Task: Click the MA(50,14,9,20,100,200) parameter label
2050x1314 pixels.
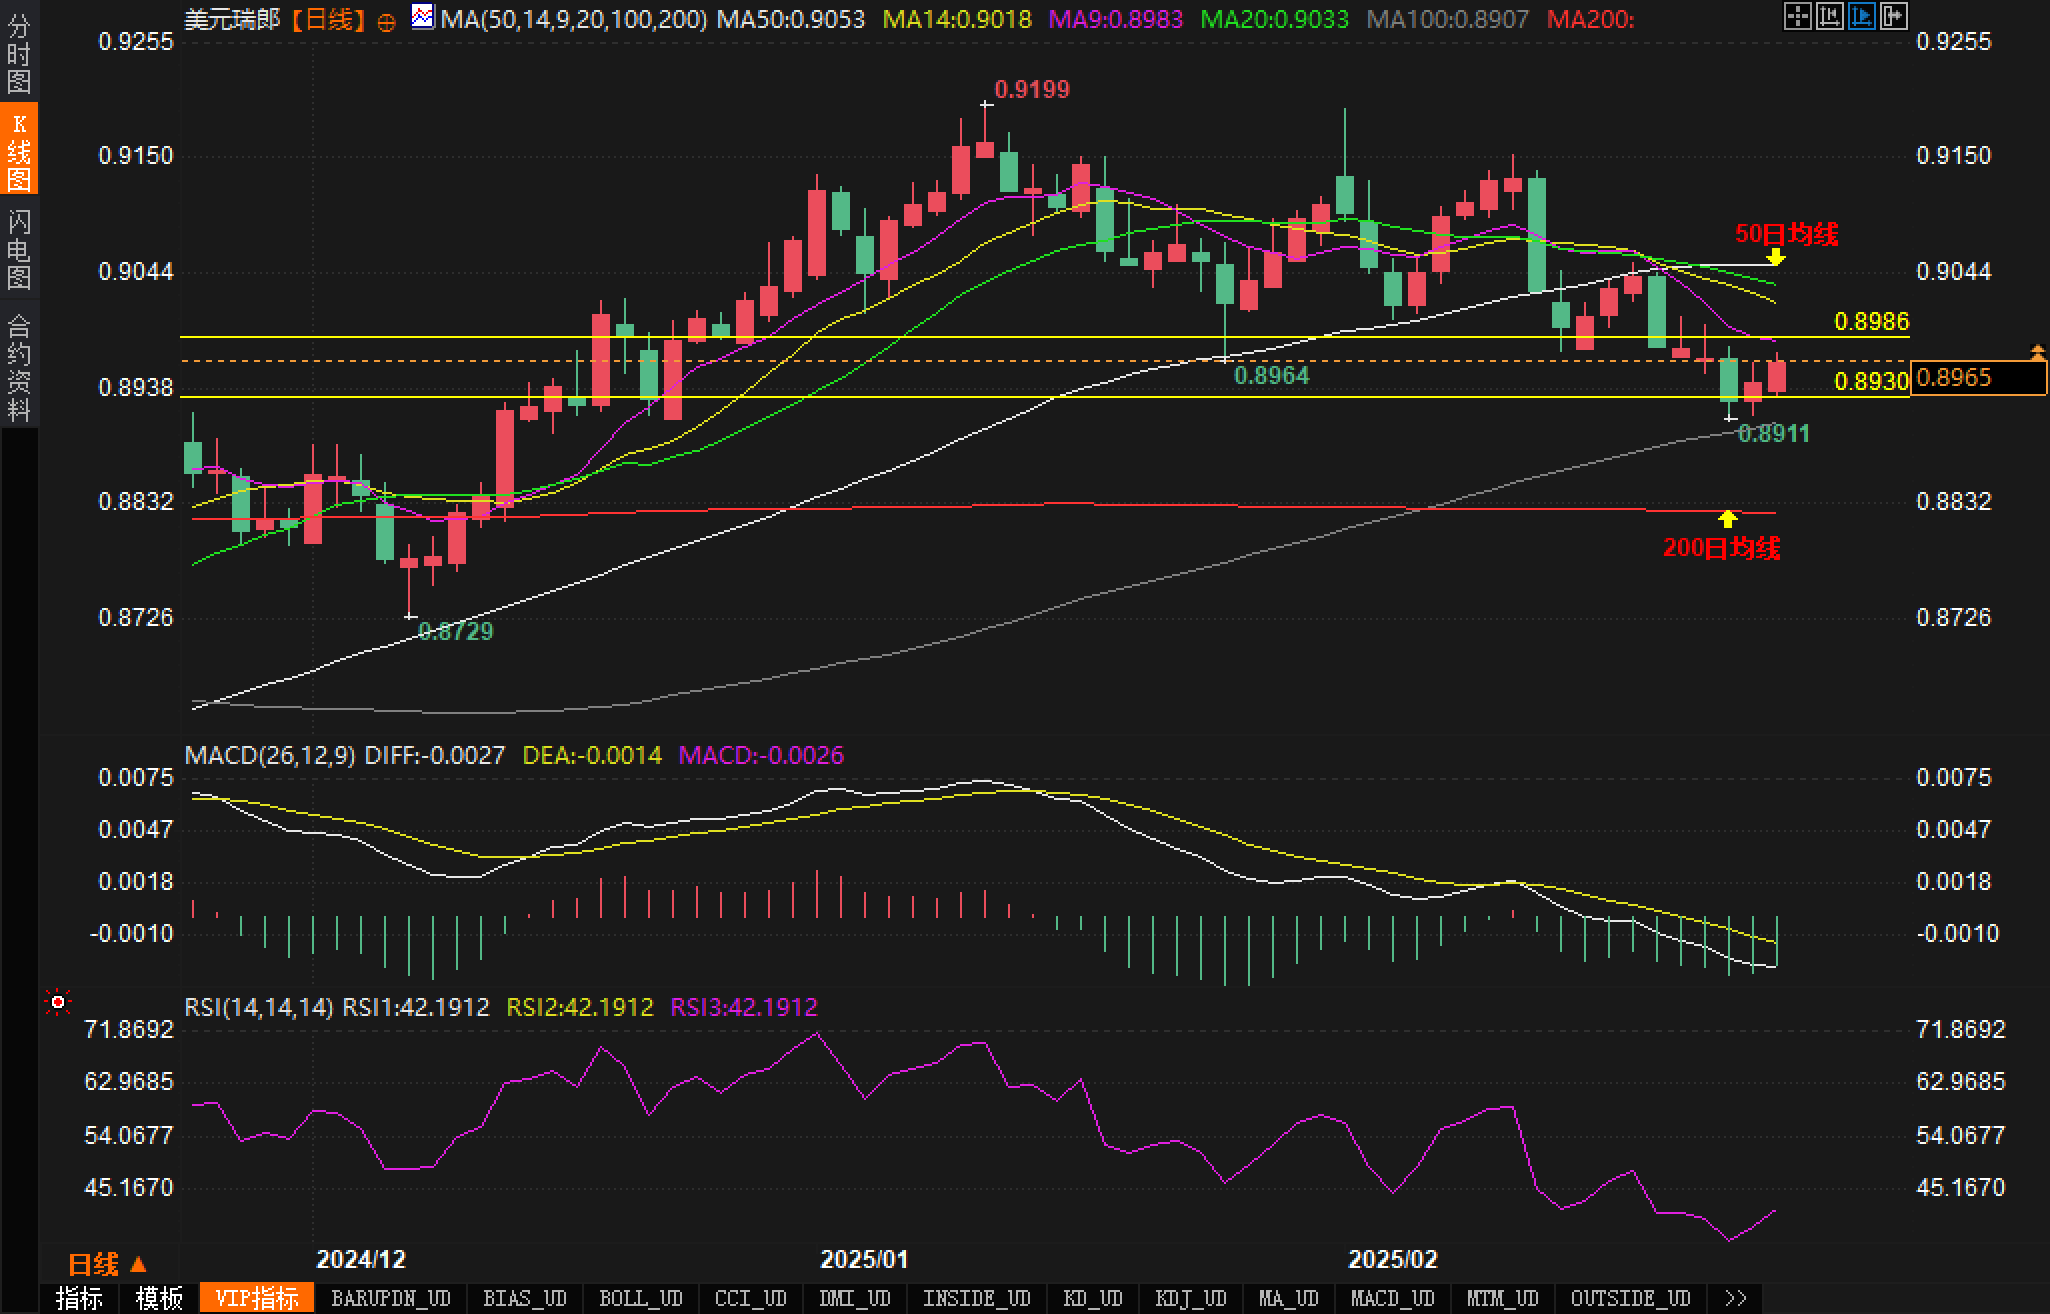Action: (x=574, y=19)
